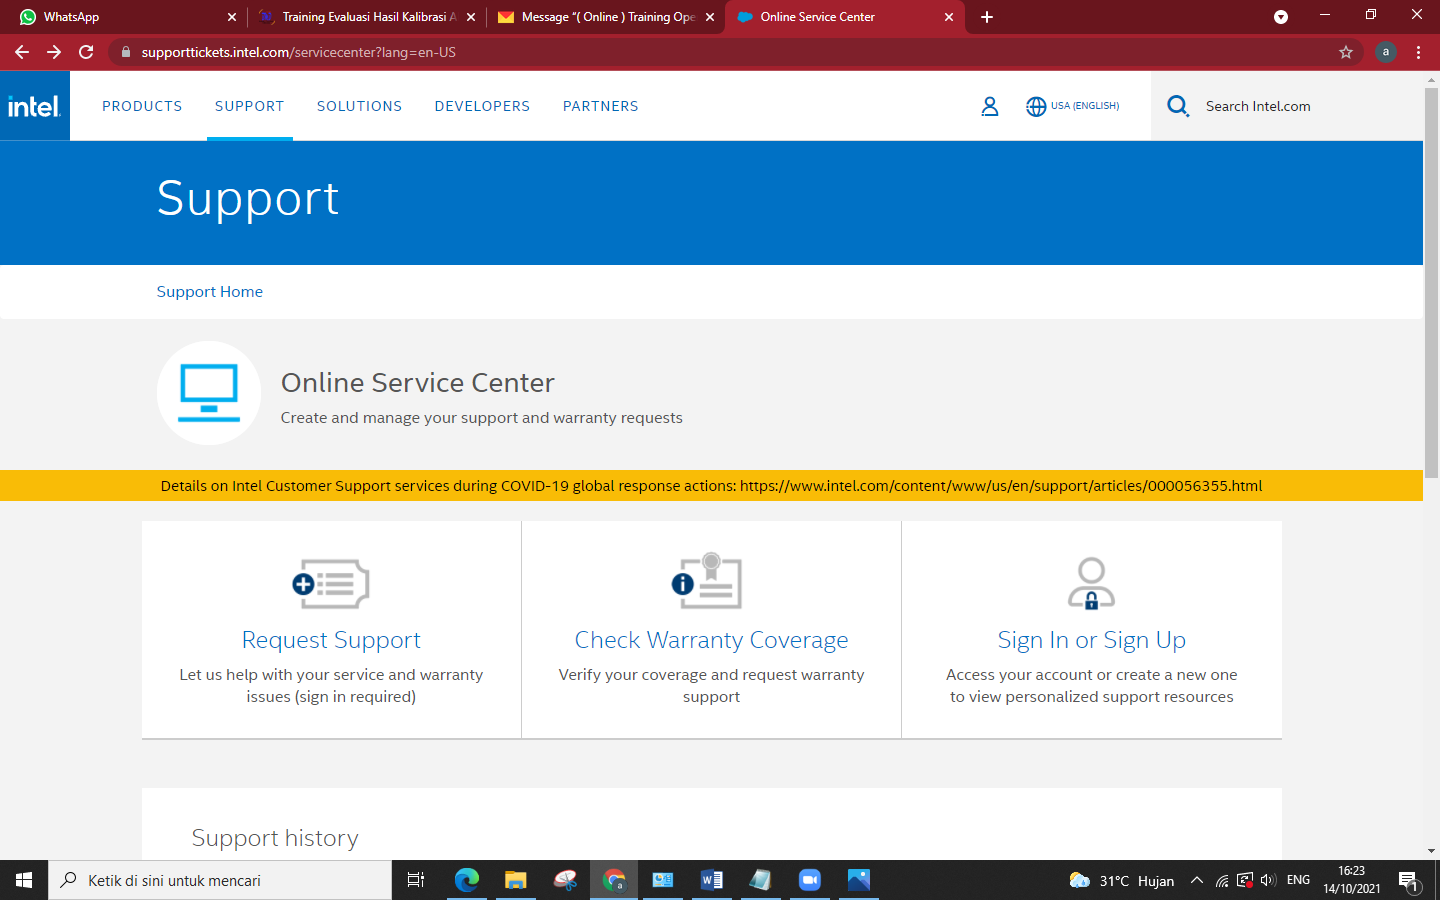This screenshot has width=1440, height=900.
Task: View site security lock information
Action: point(126,52)
